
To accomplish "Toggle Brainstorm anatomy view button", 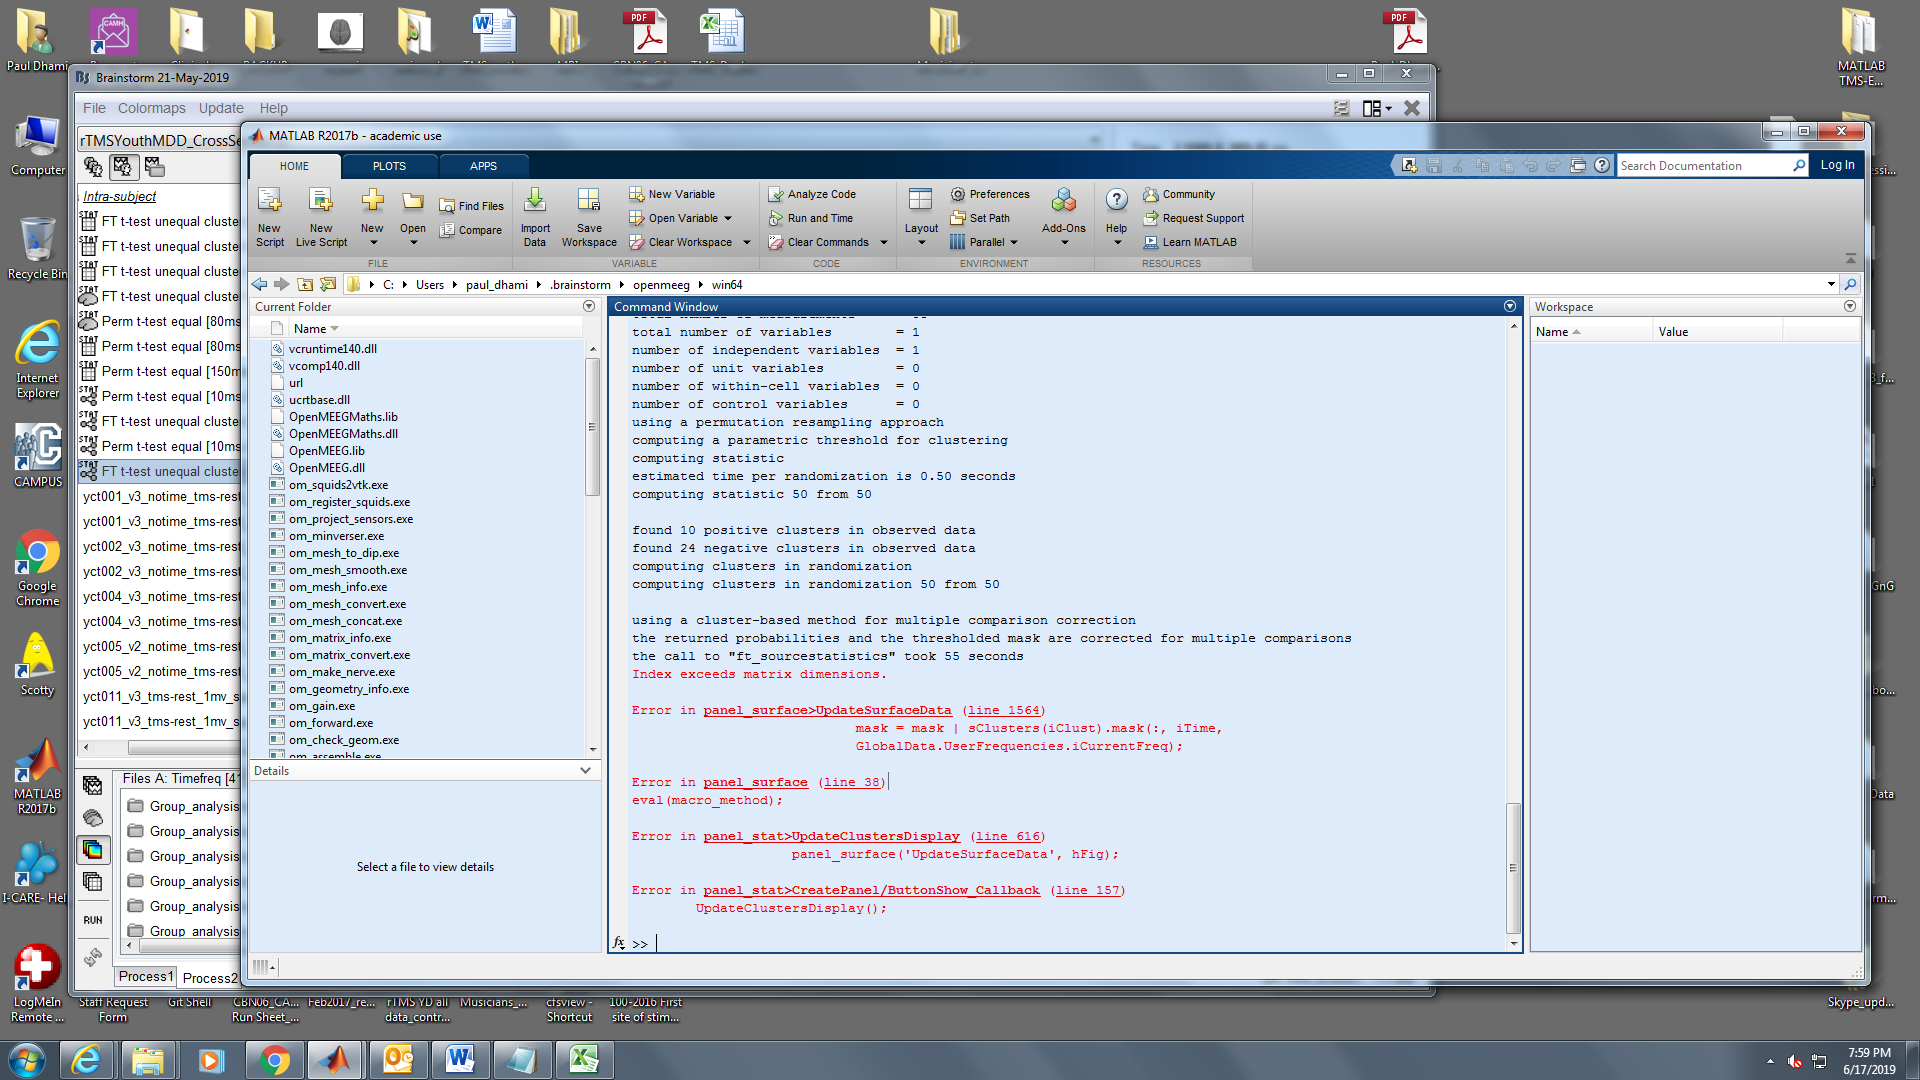I will (93, 167).
